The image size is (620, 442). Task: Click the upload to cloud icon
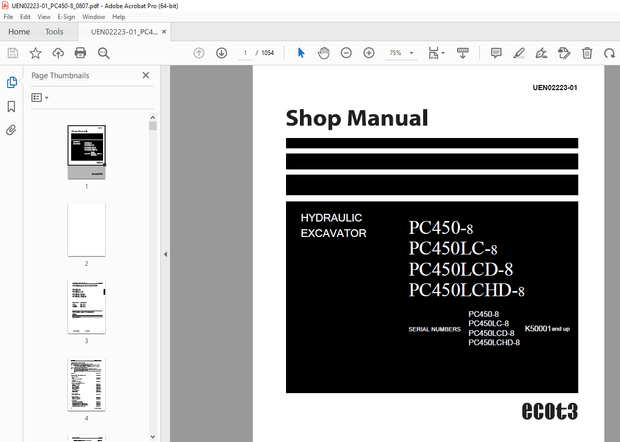point(58,53)
